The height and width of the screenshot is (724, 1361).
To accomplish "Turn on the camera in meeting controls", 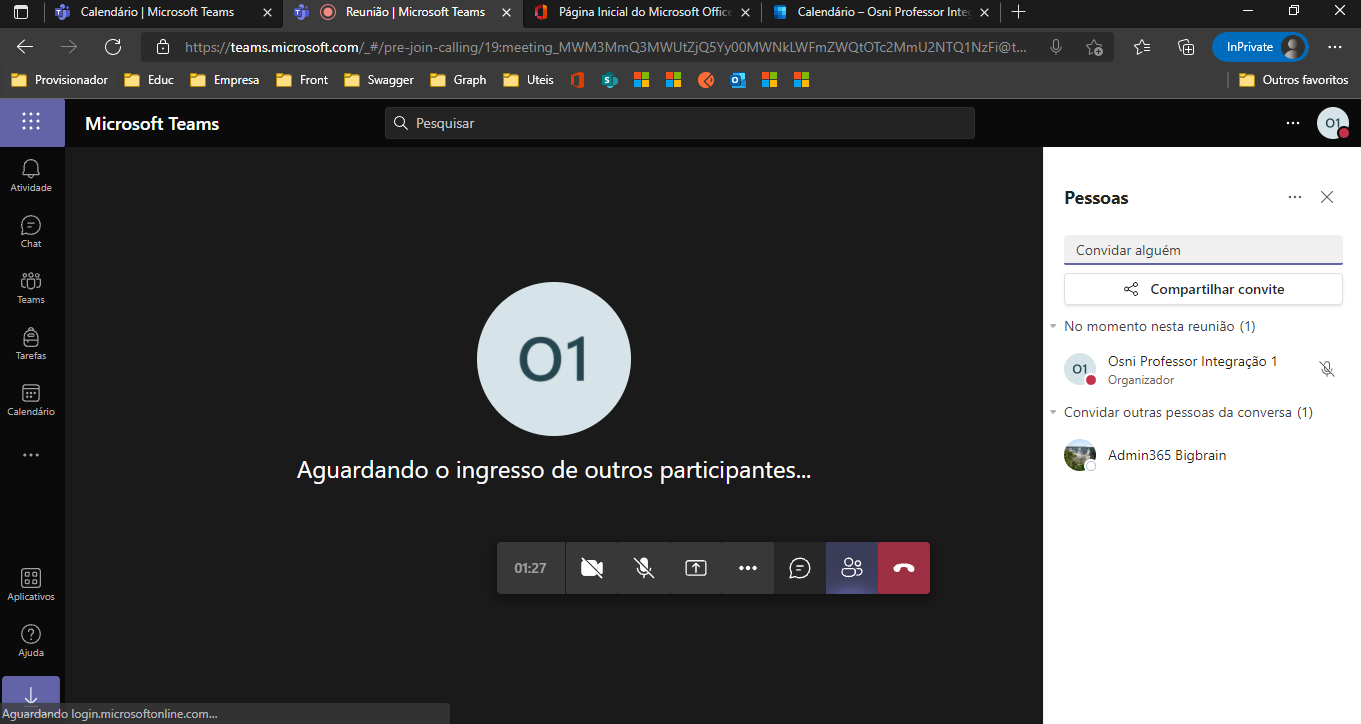I will tap(592, 568).
